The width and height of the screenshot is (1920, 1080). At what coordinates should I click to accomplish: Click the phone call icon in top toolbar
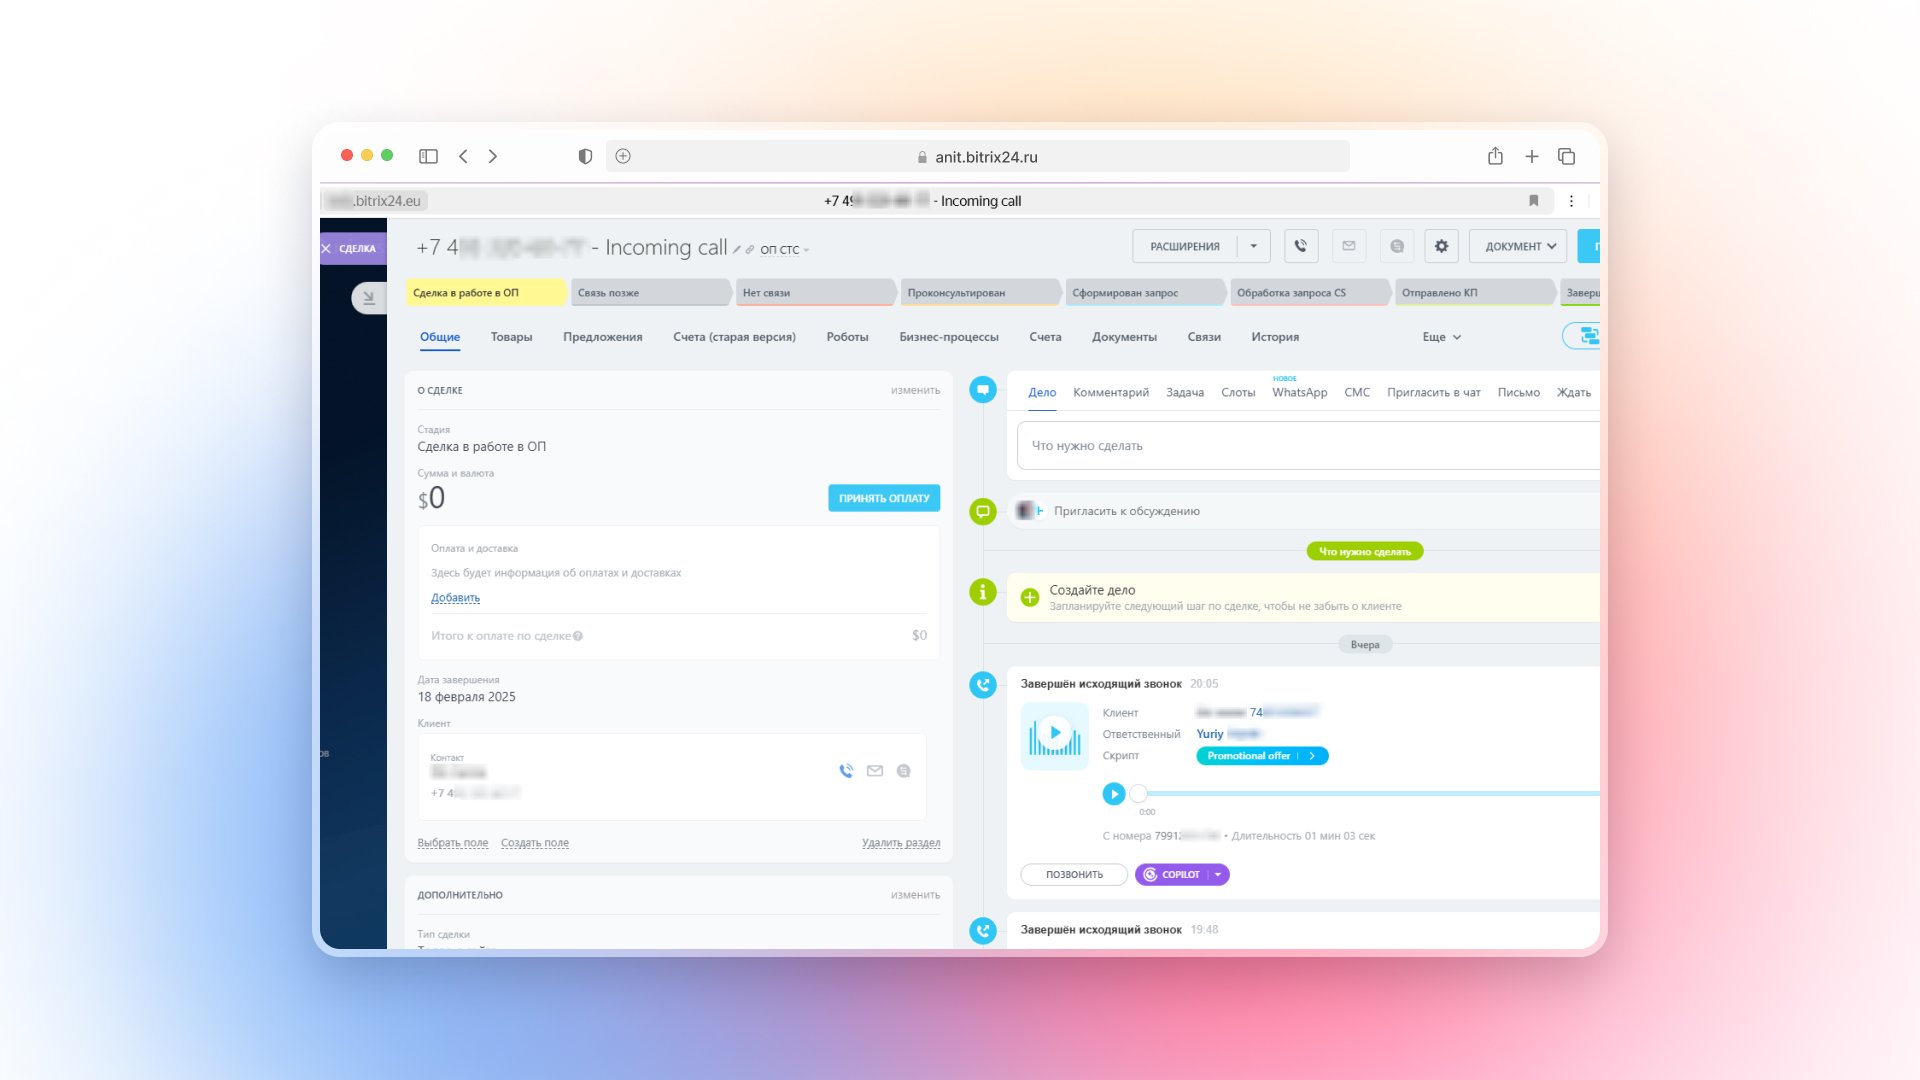(1300, 246)
